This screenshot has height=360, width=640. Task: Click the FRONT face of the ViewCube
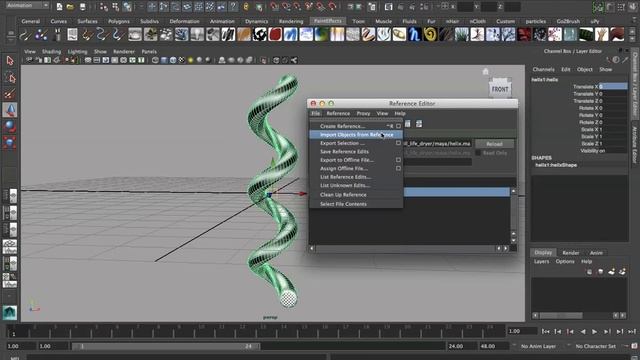[500, 89]
